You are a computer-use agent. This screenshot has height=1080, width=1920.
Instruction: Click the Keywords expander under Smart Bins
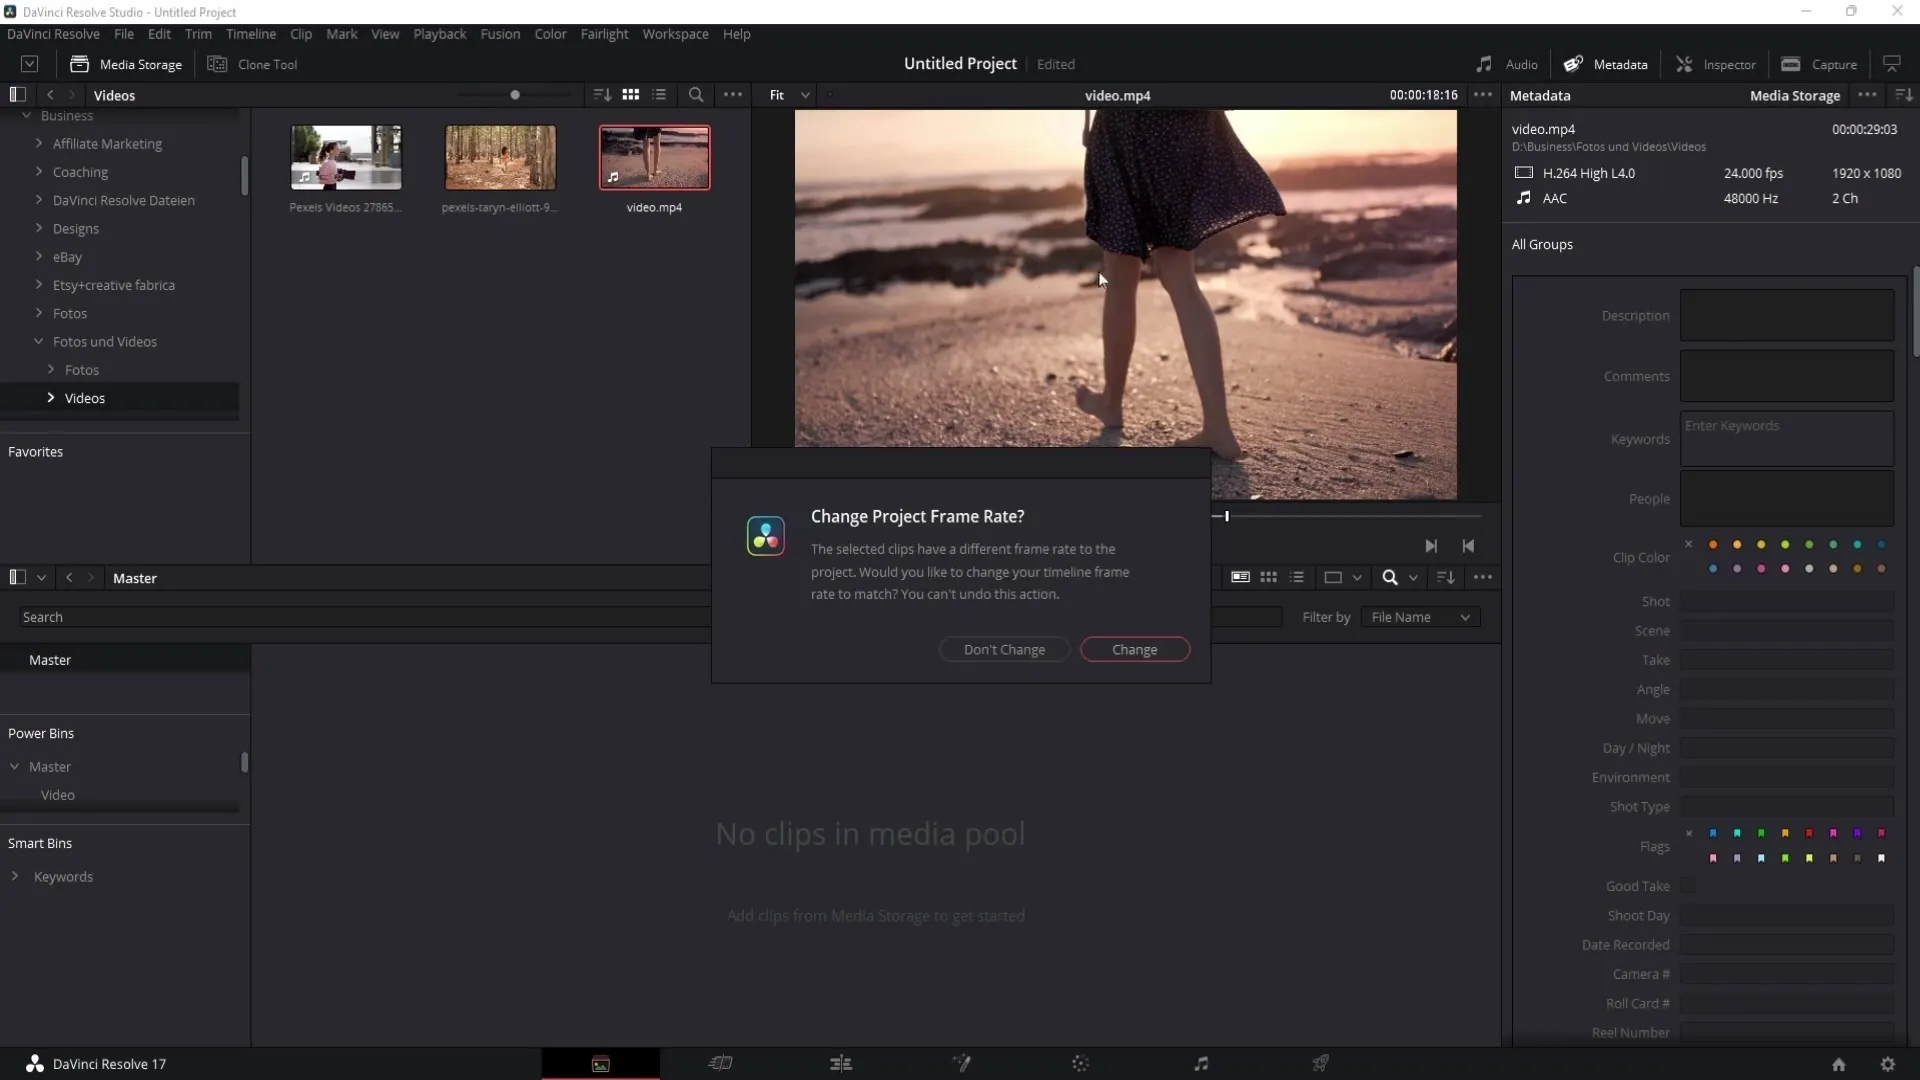[15, 876]
